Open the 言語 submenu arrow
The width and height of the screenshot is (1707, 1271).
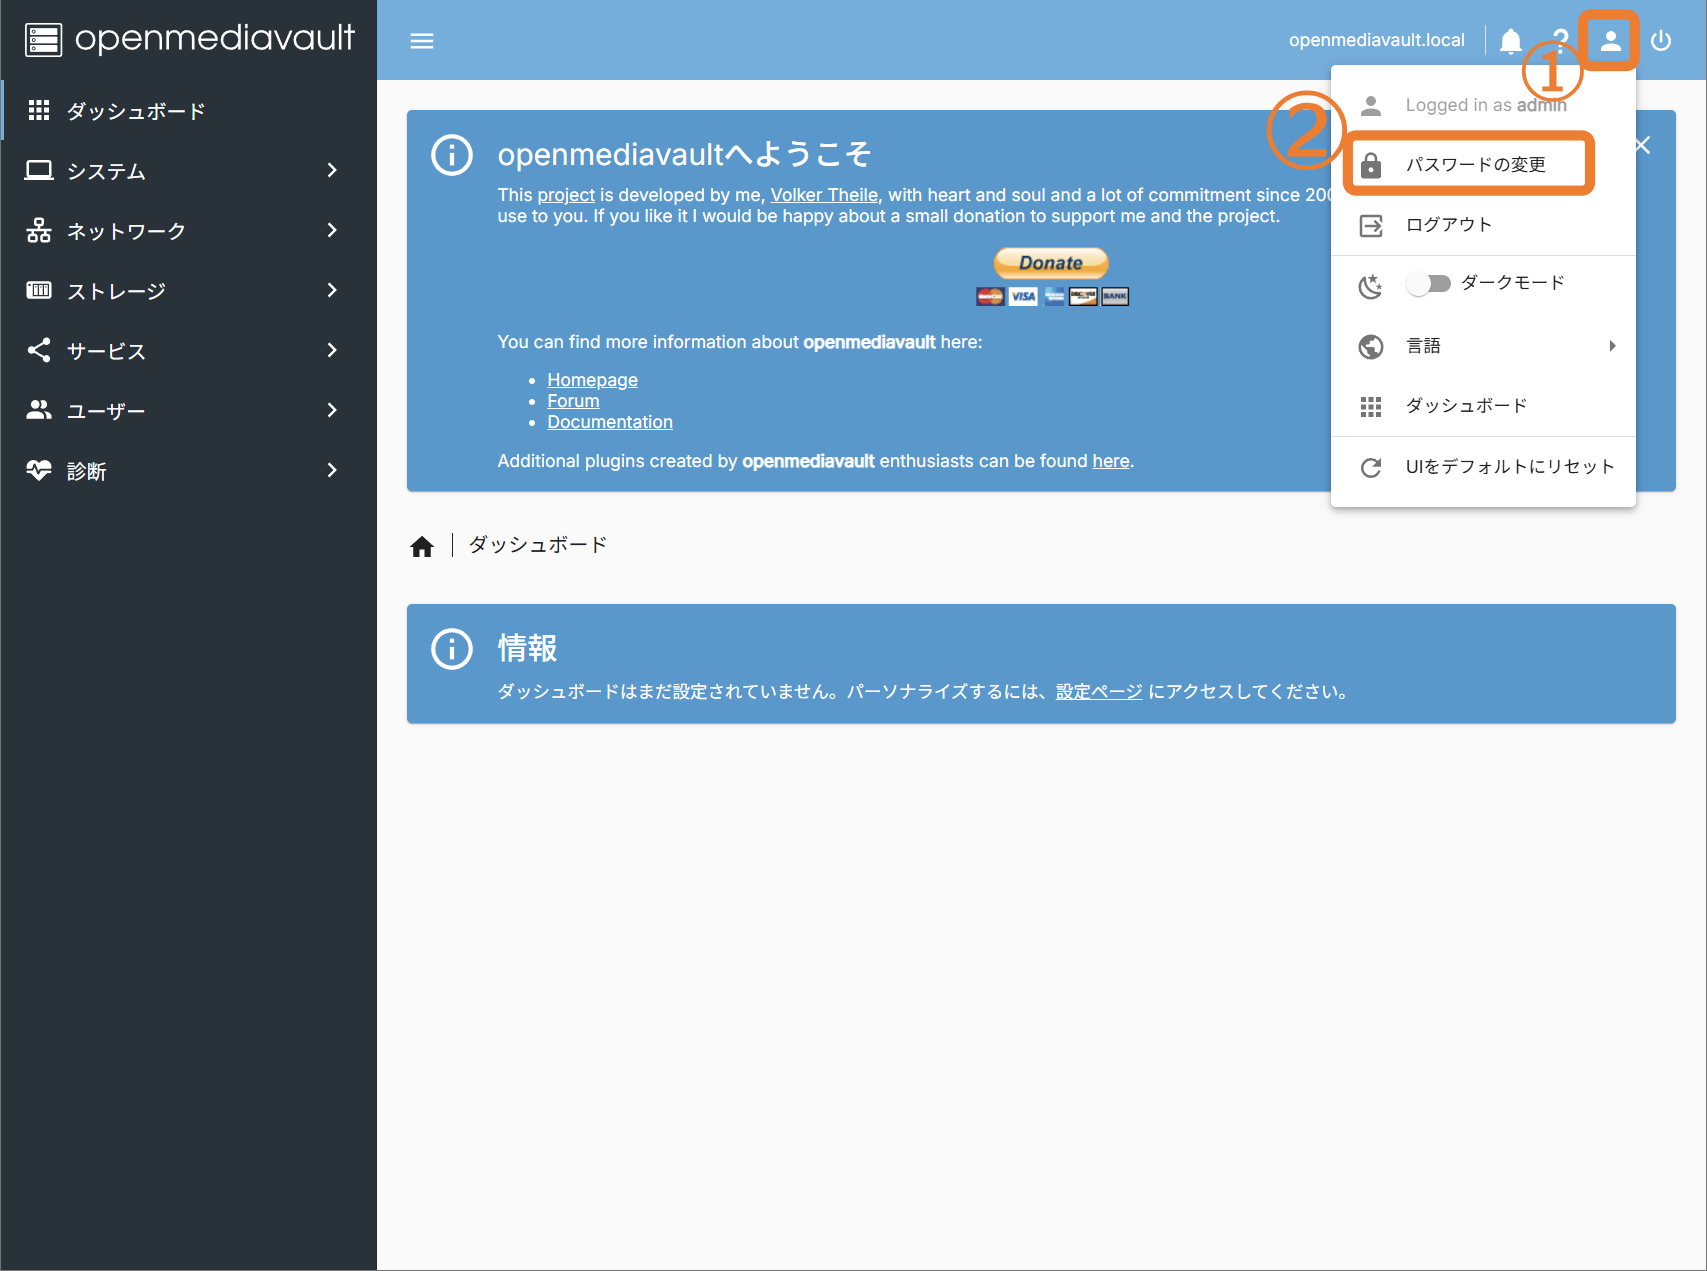(1612, 346)
